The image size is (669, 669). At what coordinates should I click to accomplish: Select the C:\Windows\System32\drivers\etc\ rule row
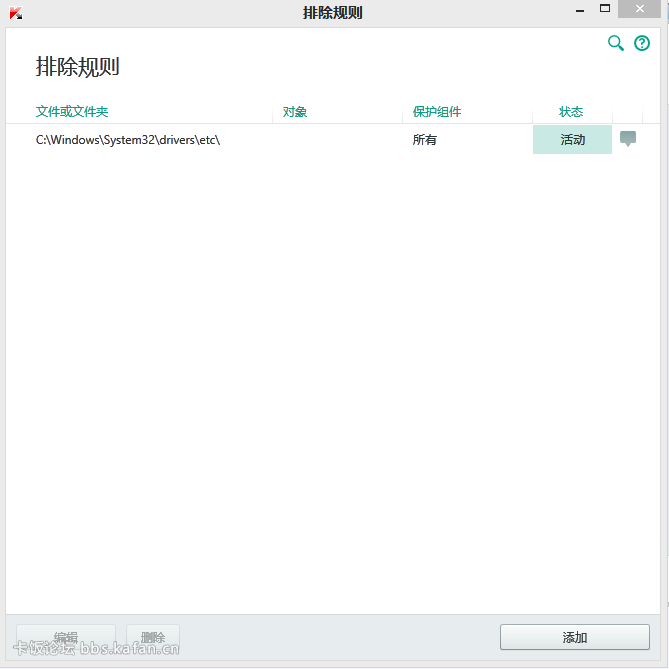tap(333, 140)
